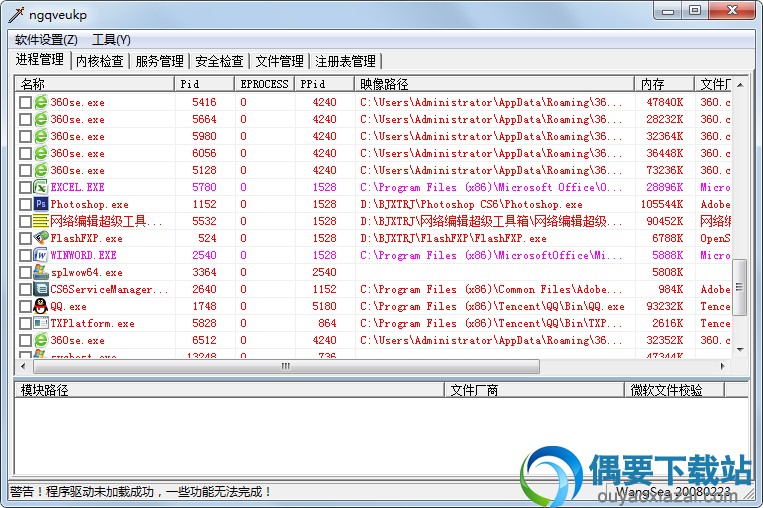Click the horizontal scroll right arrow
This screenshot has width=763, height=508.
(723, 366)
